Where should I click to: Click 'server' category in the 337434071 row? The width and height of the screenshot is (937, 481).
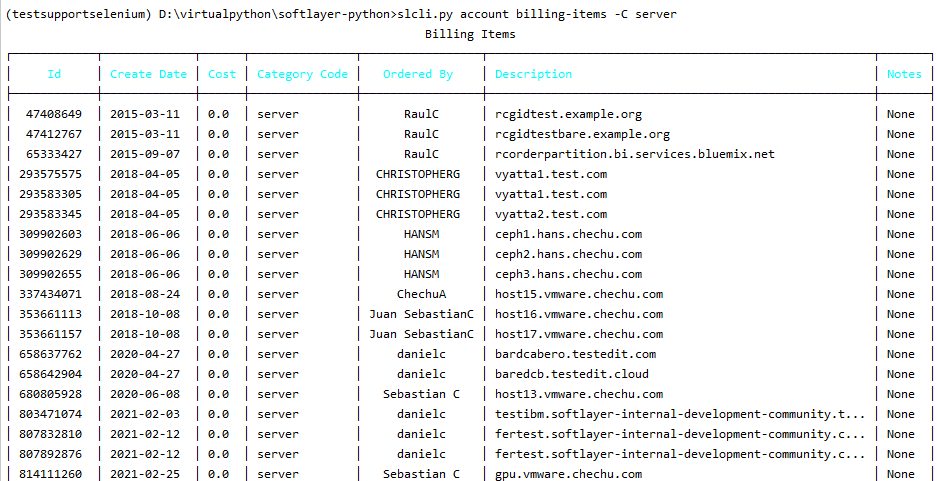278,294
